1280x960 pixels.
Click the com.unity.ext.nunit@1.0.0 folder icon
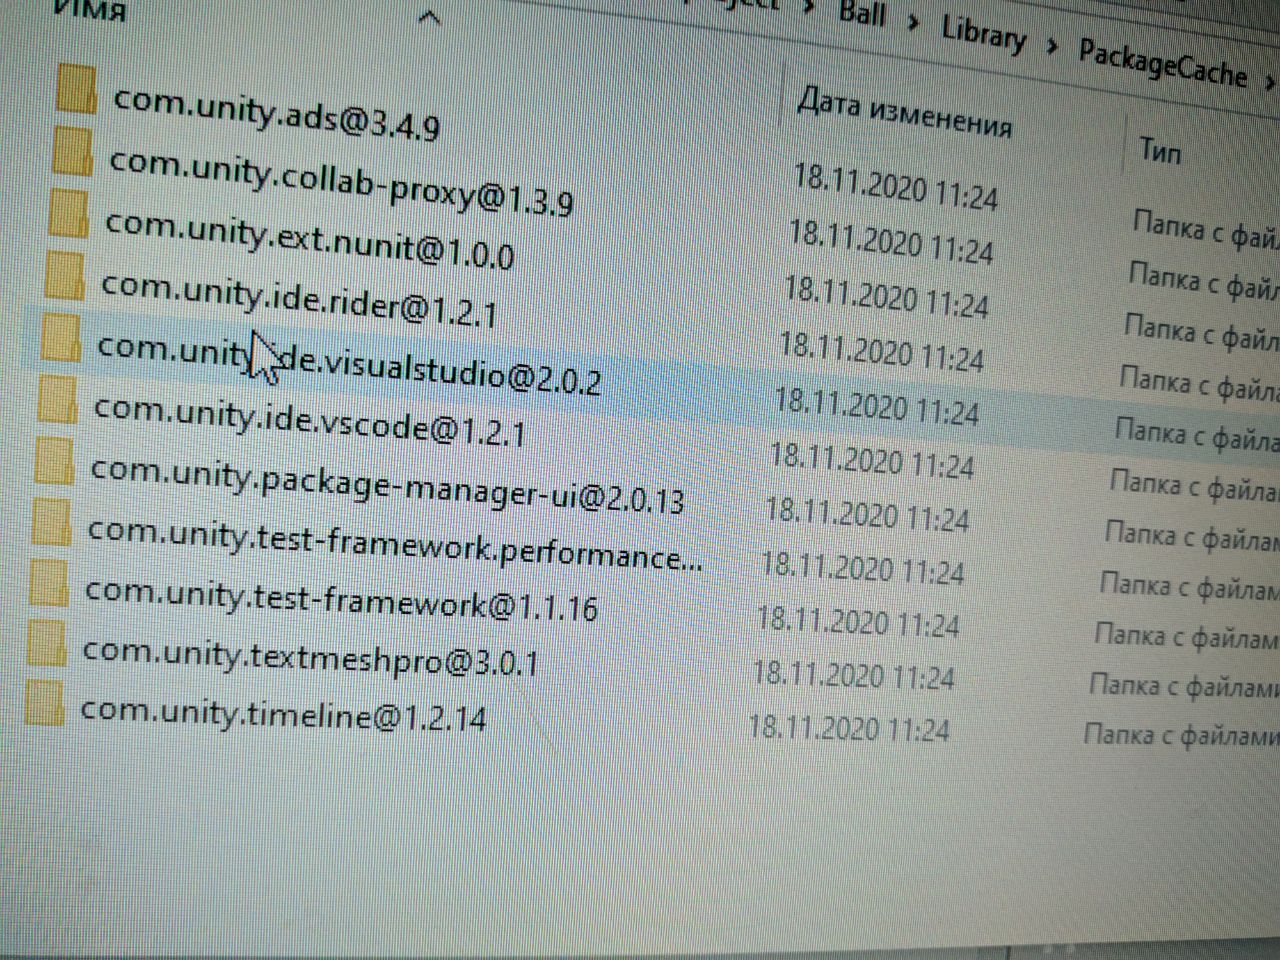(68, 212)
